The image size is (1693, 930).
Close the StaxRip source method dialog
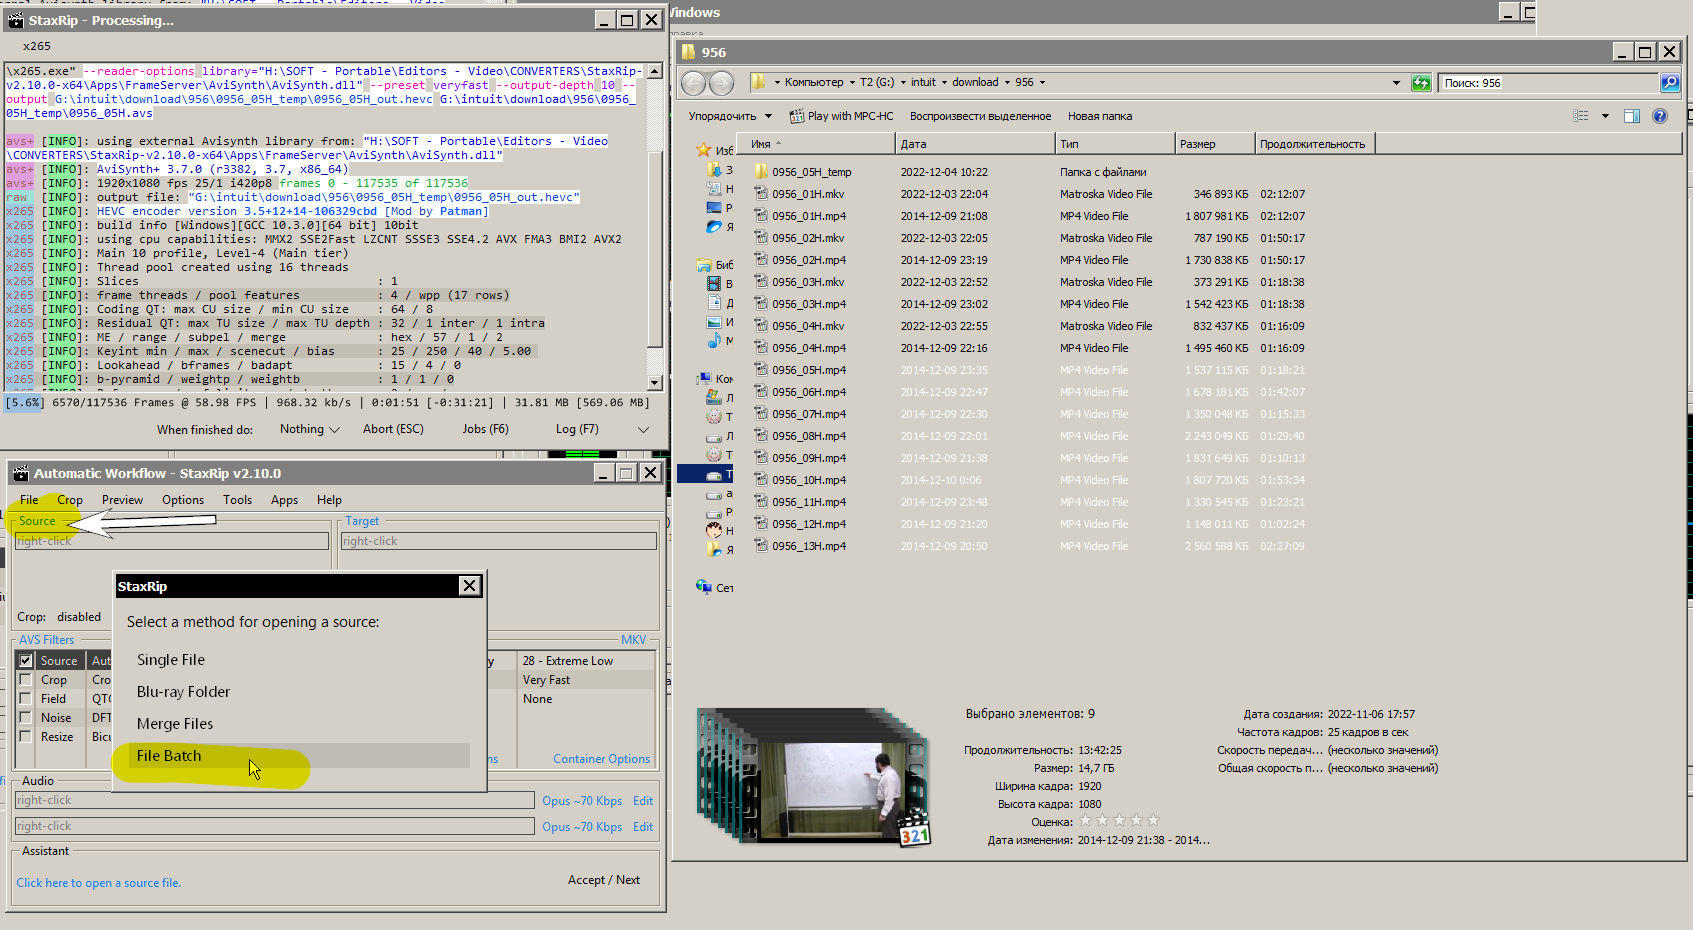(469, 586)
